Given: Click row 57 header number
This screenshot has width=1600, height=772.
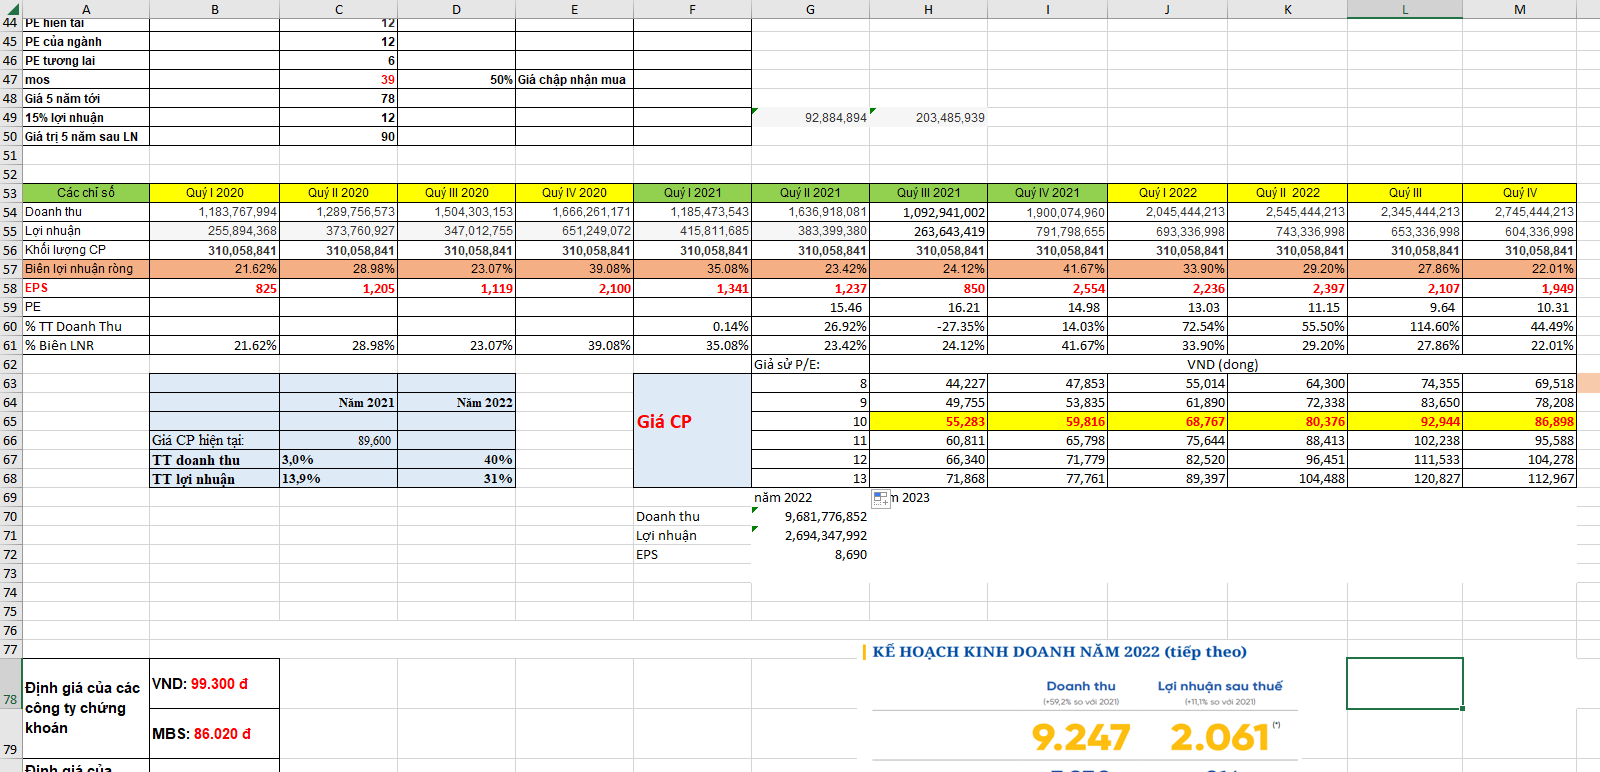Looking at the screenshot, I should tap(10, 269).
